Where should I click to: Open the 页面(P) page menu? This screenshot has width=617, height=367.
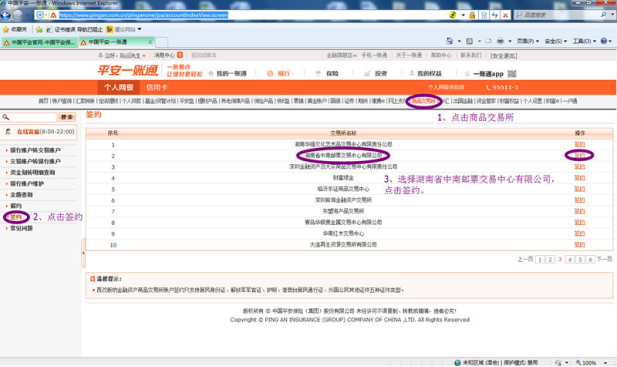[527, 41]
